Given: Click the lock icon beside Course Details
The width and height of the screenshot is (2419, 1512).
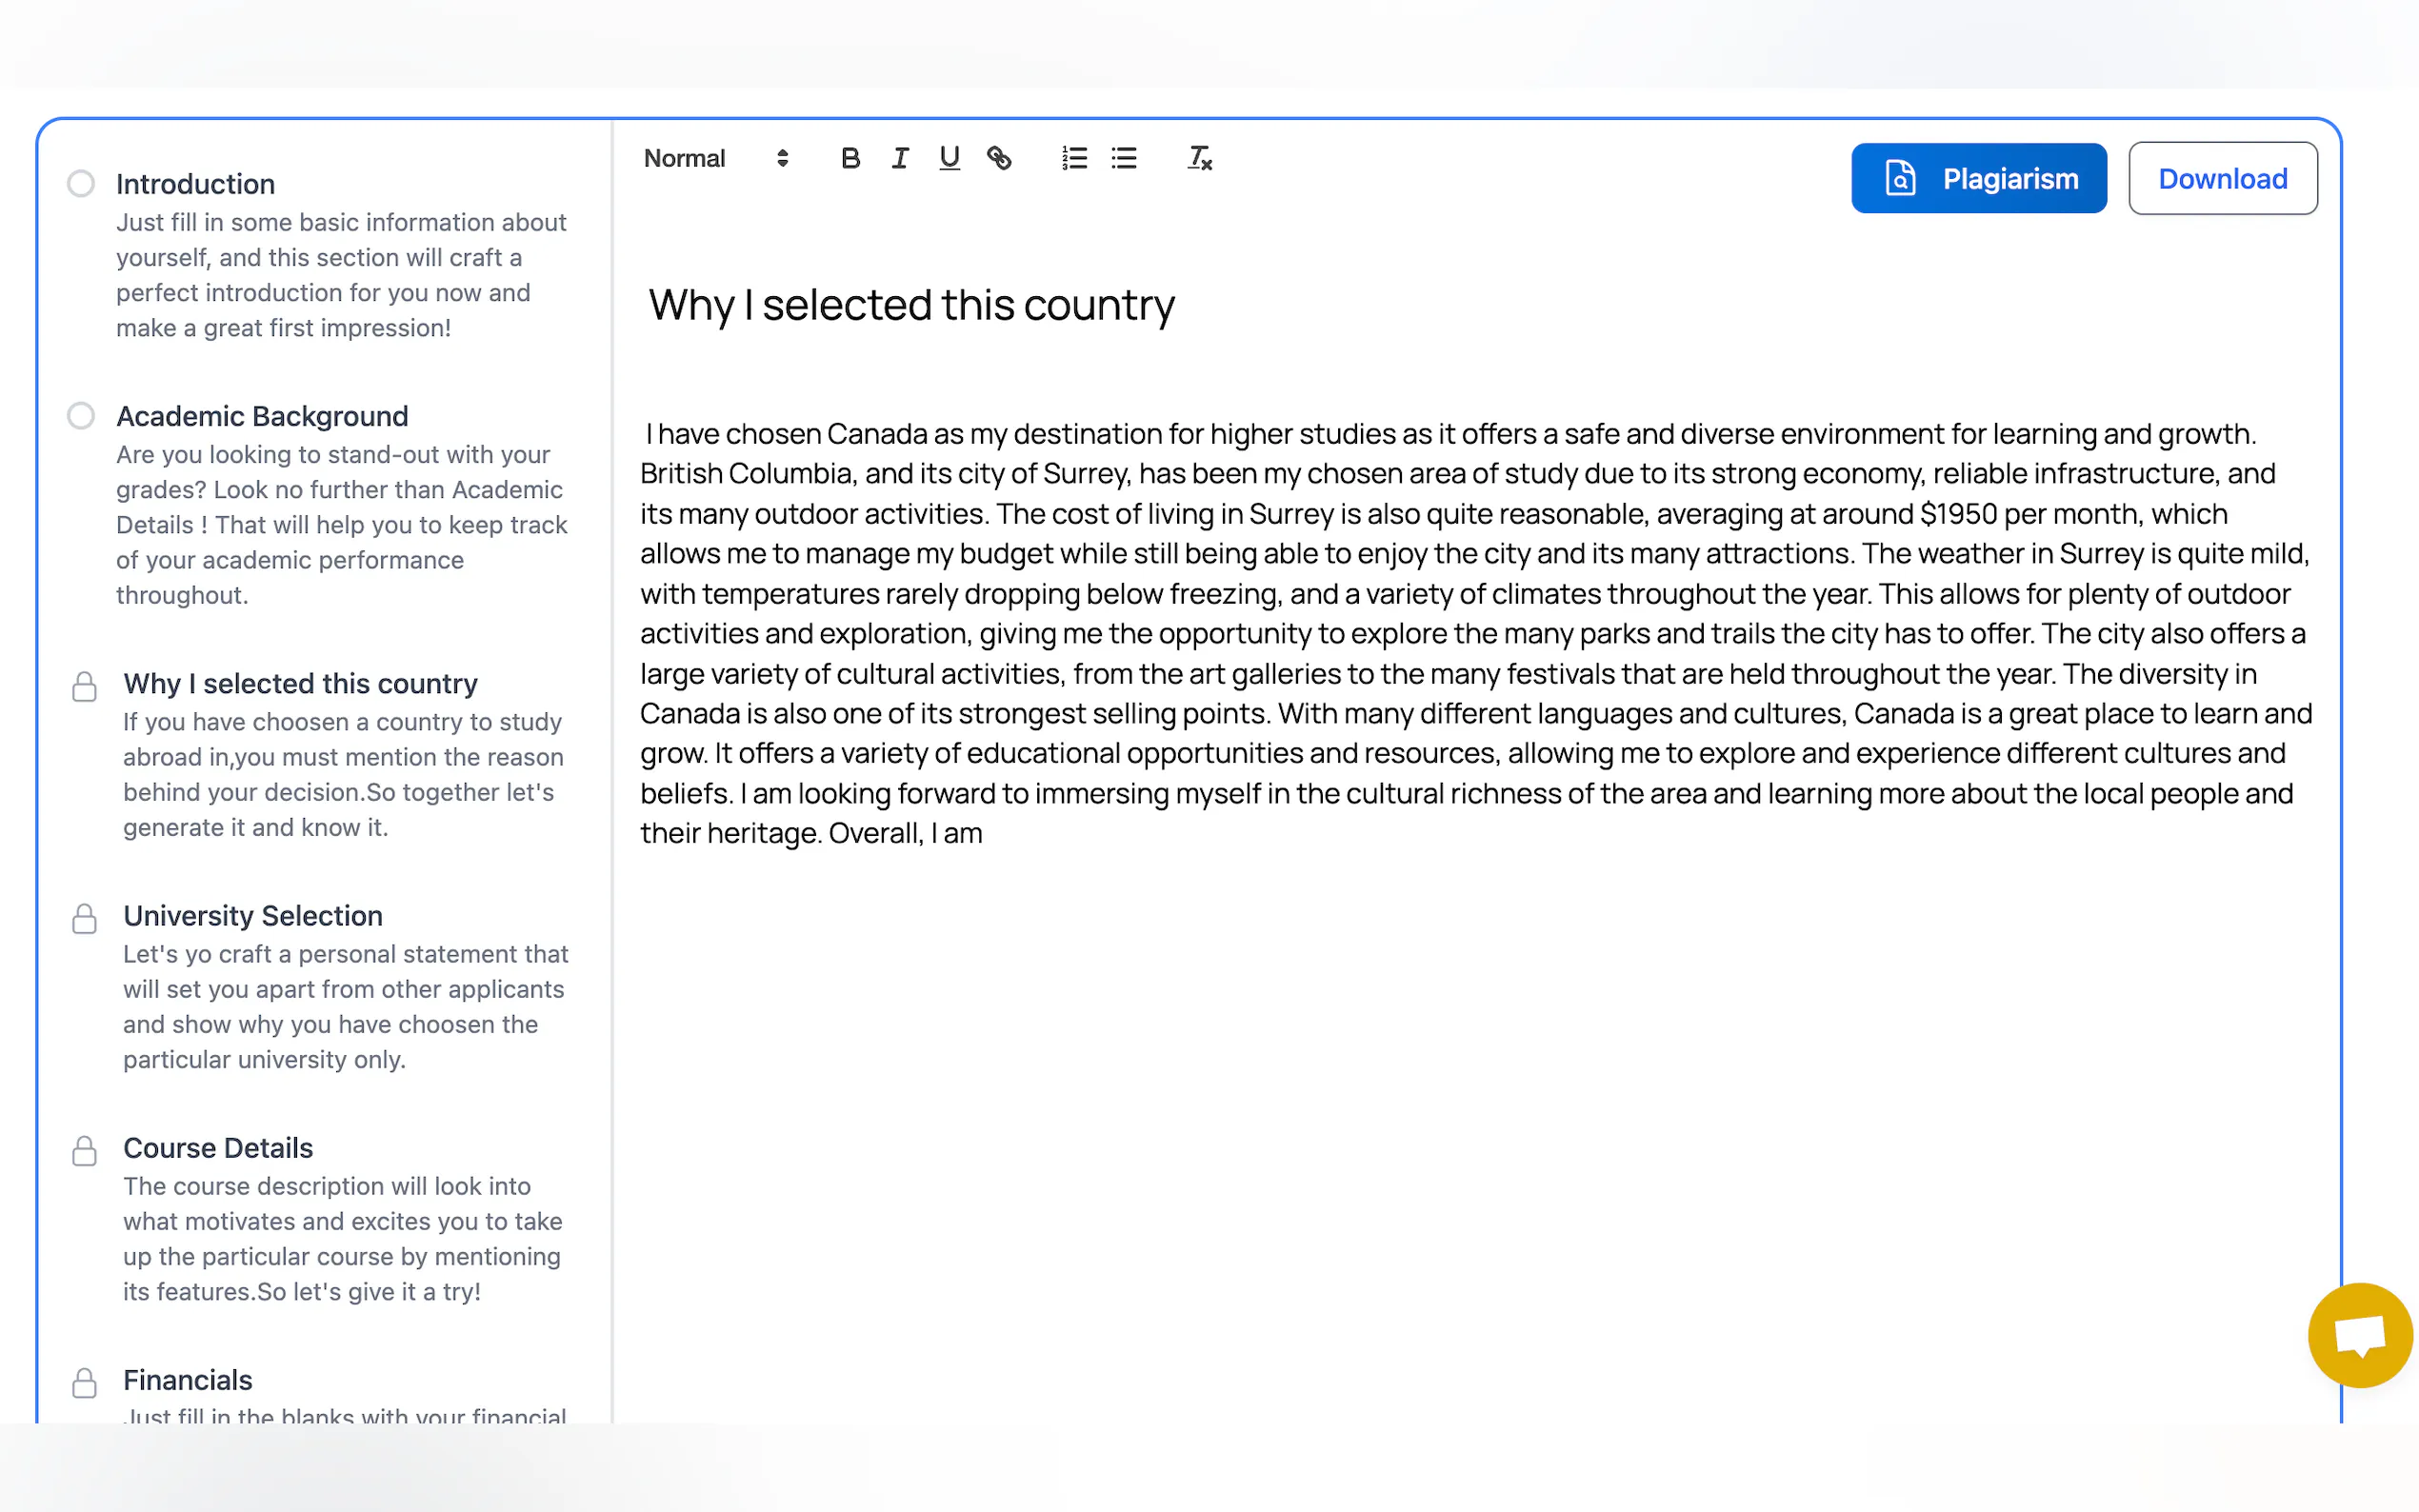Looking at the screenshot, I should tap(85, 1150).
